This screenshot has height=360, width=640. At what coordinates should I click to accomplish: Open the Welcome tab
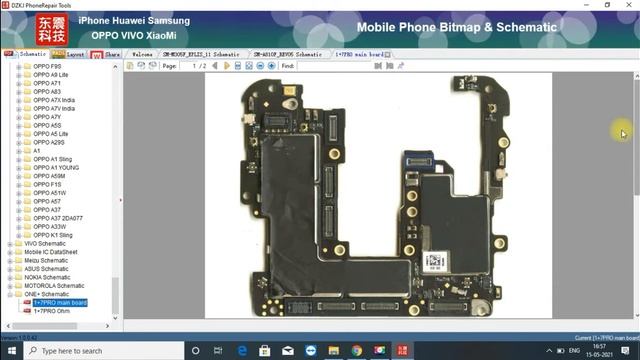[x=142, y=54]
